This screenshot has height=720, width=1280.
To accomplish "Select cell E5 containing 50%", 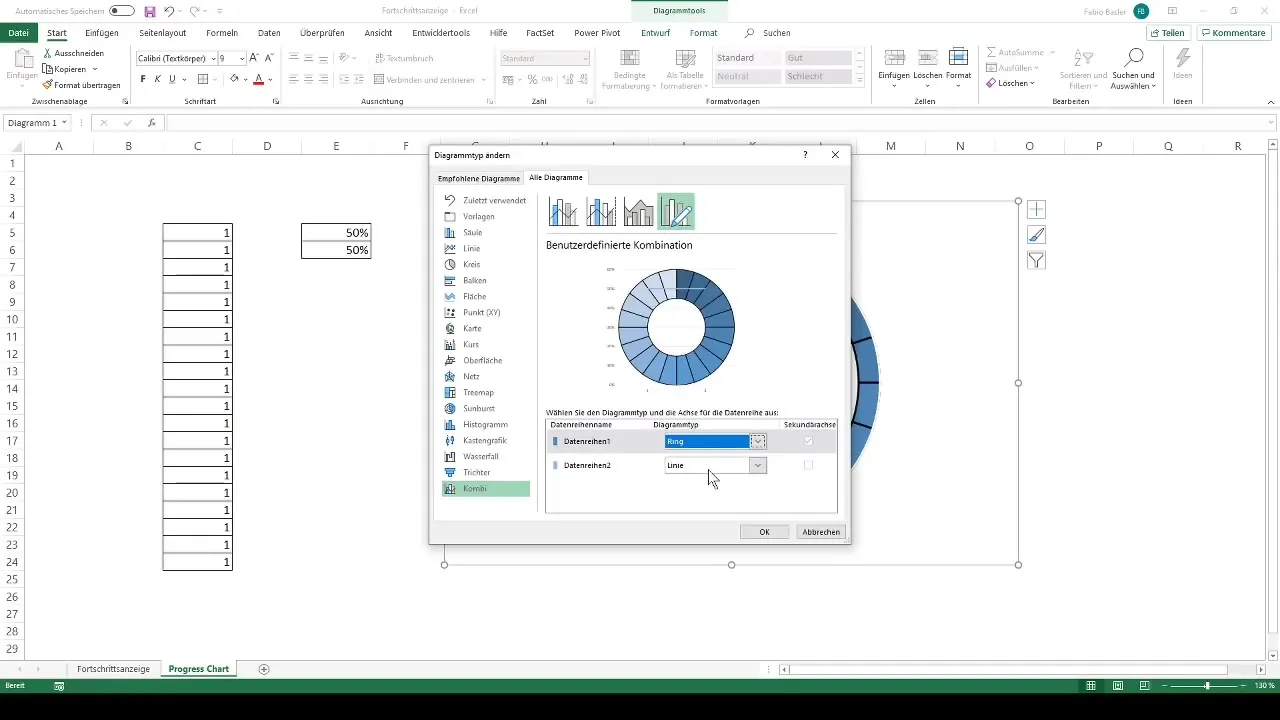I will [336, 233].
